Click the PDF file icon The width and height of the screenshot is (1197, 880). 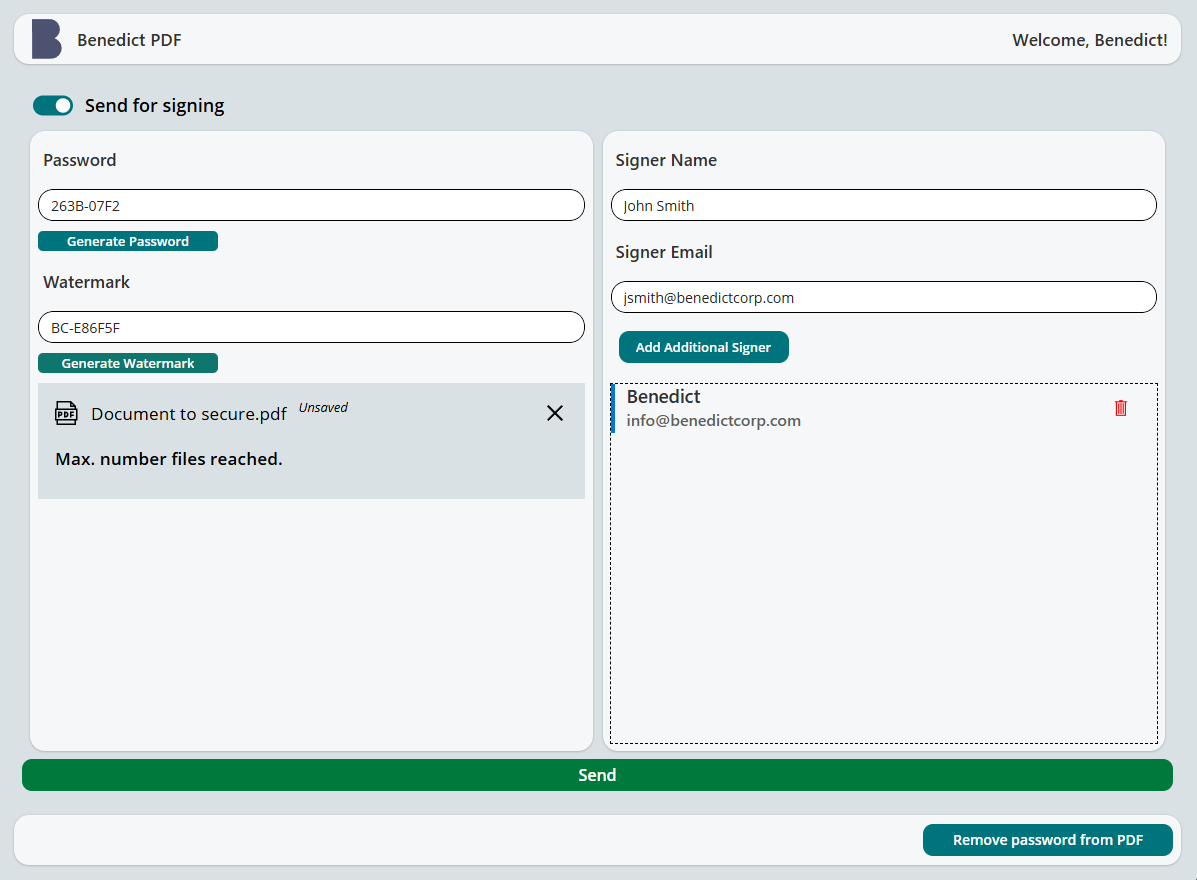click(66, 413)
